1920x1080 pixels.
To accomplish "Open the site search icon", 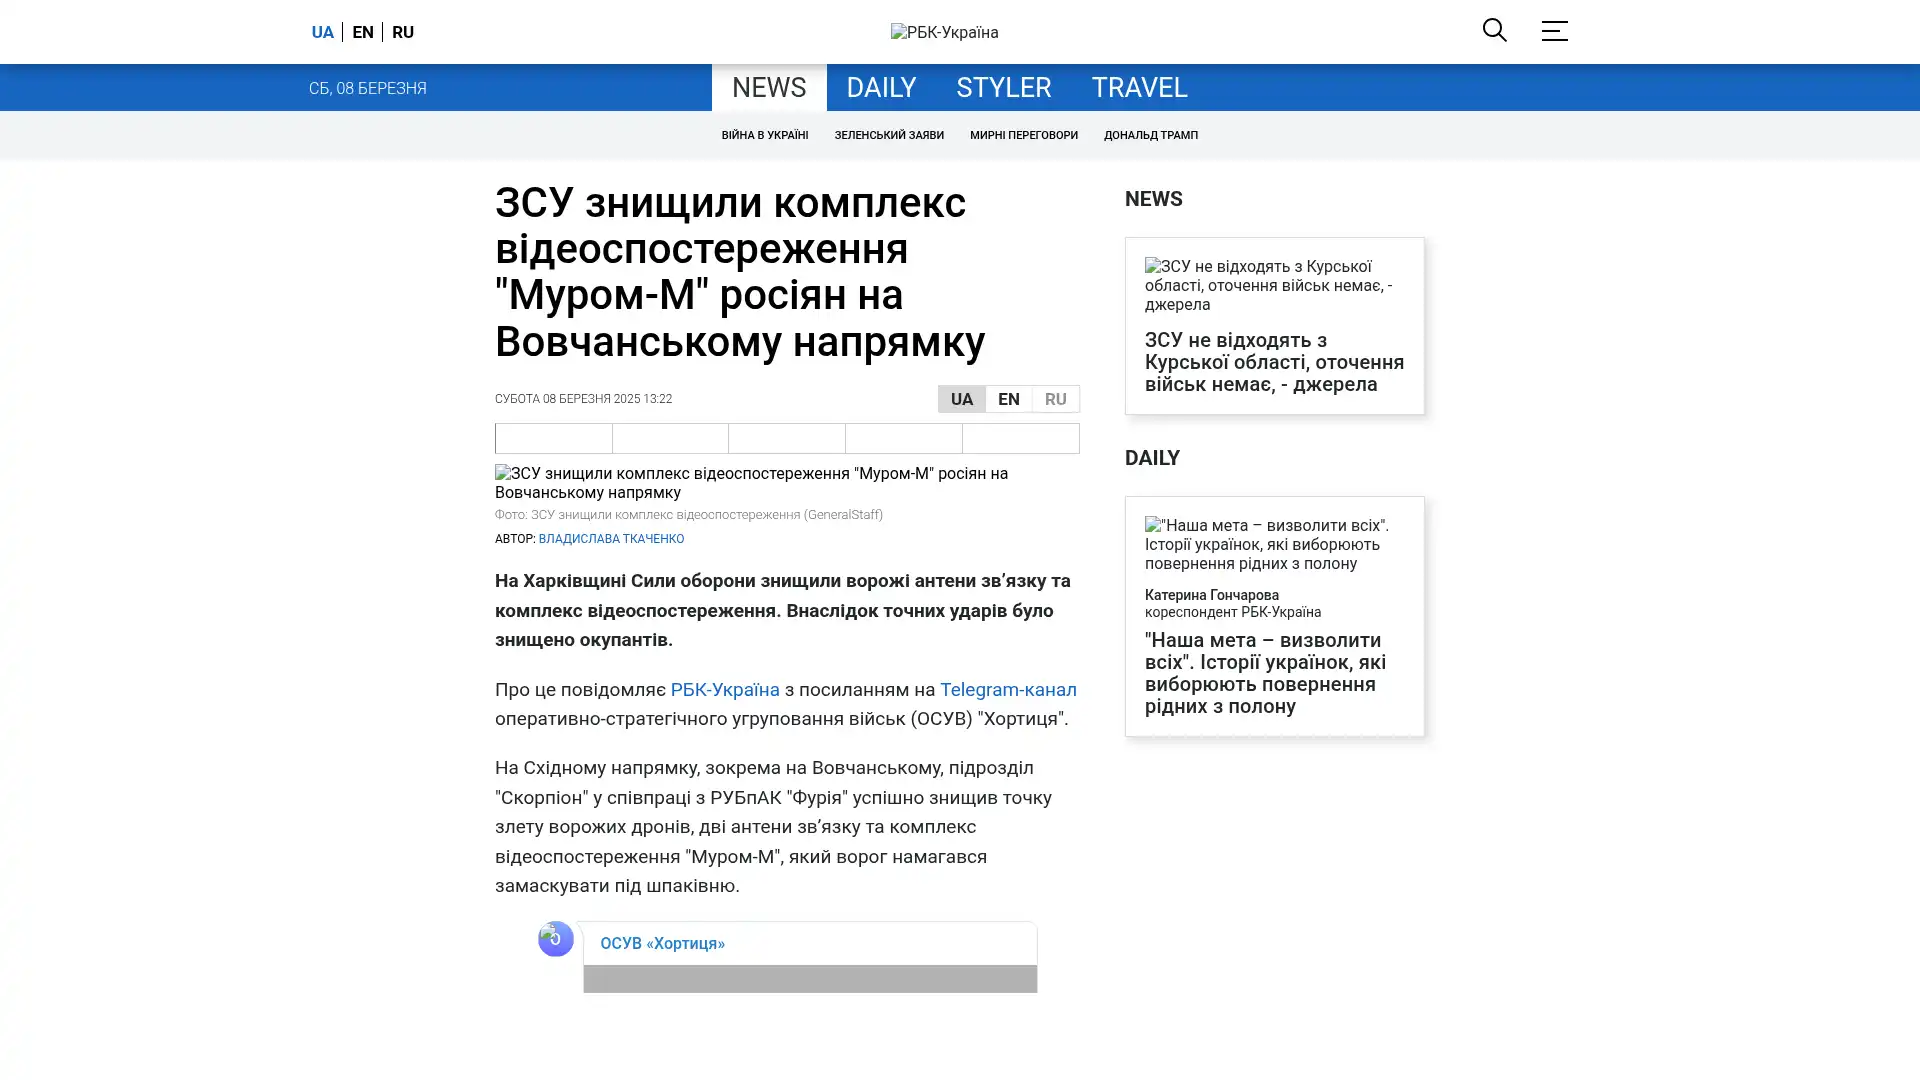I will tap(1494, 30).
